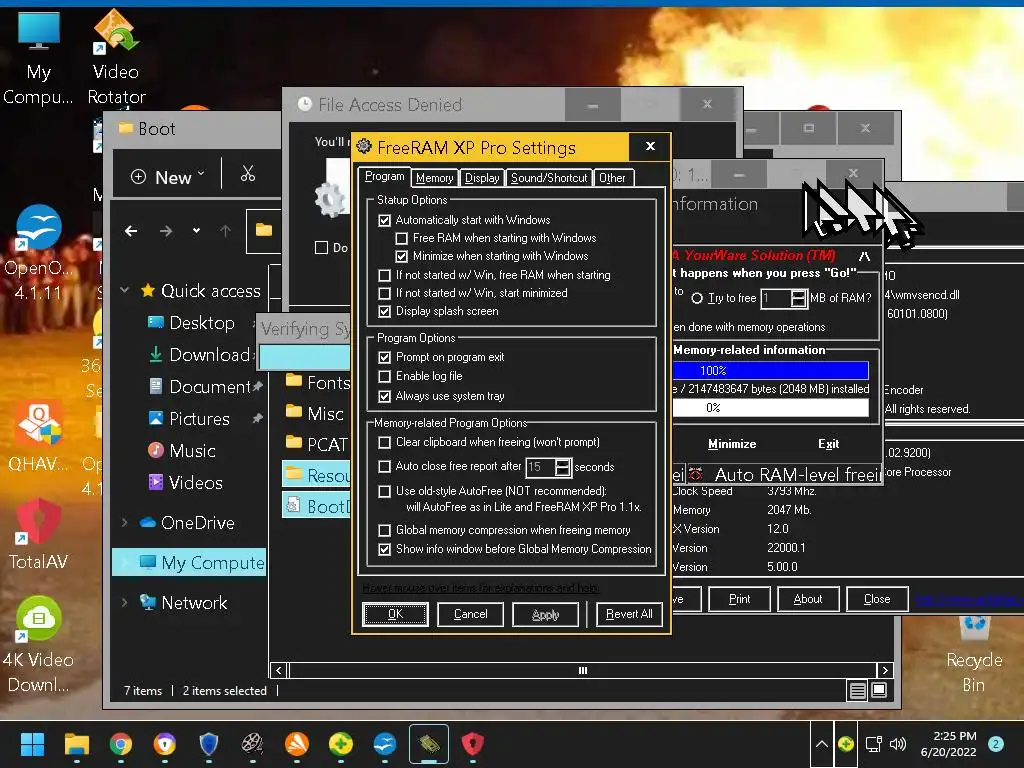Click the auto close seconds field
The image size is (1024, 768).
[540, 467]
